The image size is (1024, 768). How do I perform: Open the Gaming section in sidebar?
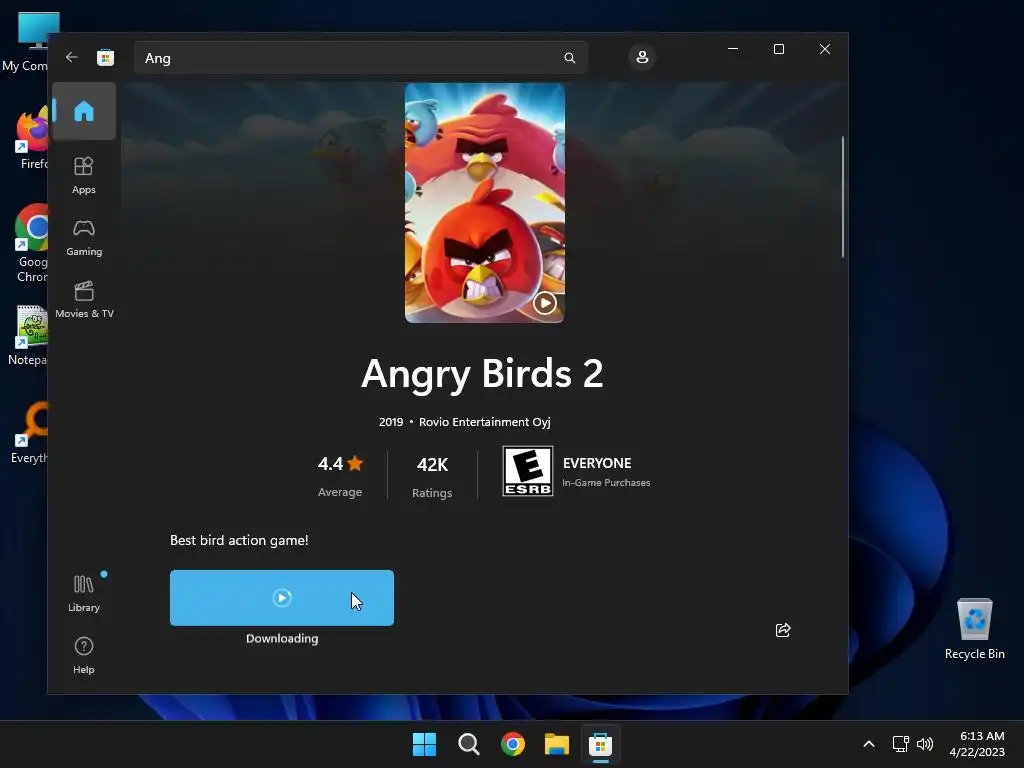click(84, 238)
